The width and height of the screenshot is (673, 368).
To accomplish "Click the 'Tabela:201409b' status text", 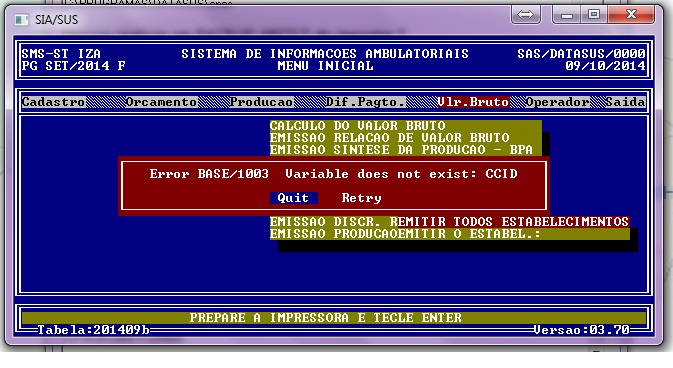I will click(x=94, y=330).
